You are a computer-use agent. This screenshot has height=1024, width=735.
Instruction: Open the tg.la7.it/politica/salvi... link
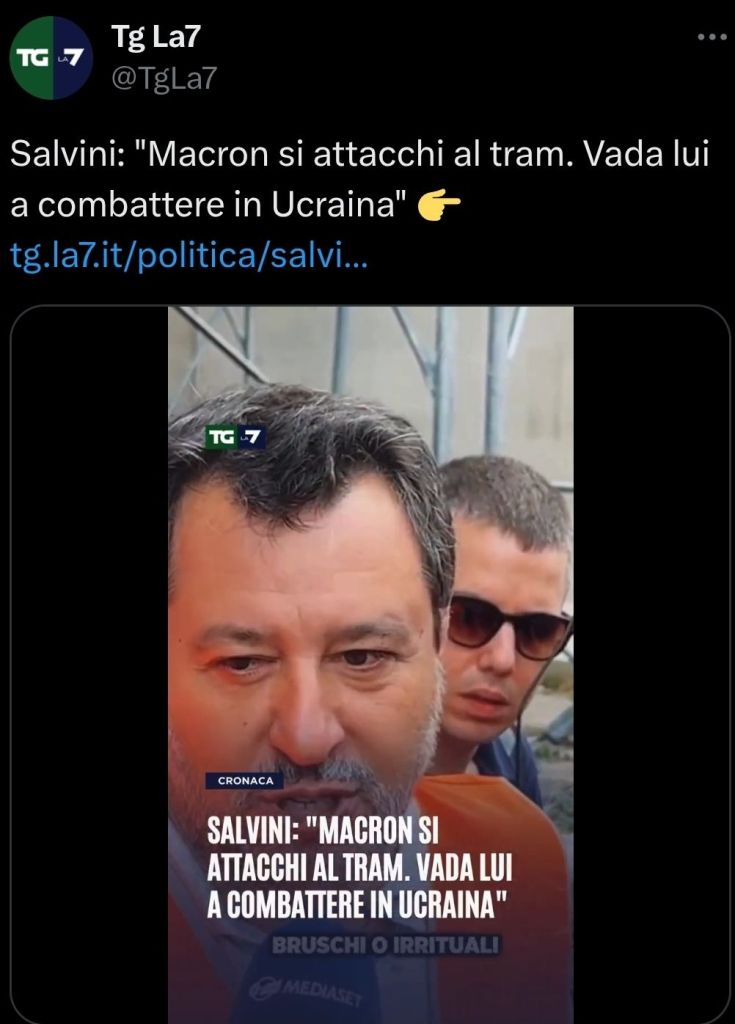[x=189, y=256]
